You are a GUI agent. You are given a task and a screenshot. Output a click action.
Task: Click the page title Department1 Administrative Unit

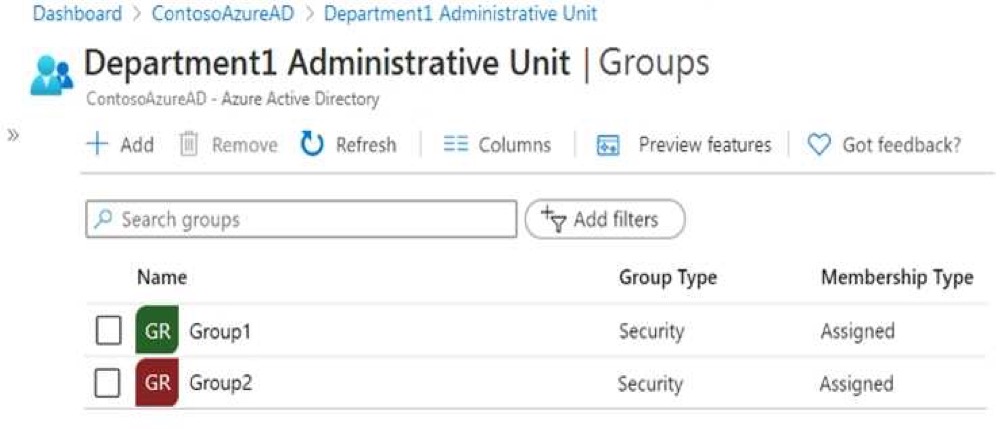tap(327, 63)
